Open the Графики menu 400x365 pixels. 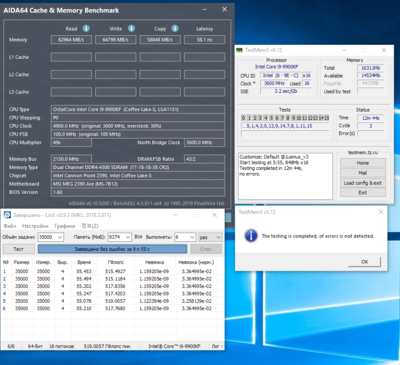tap(65, 226)
